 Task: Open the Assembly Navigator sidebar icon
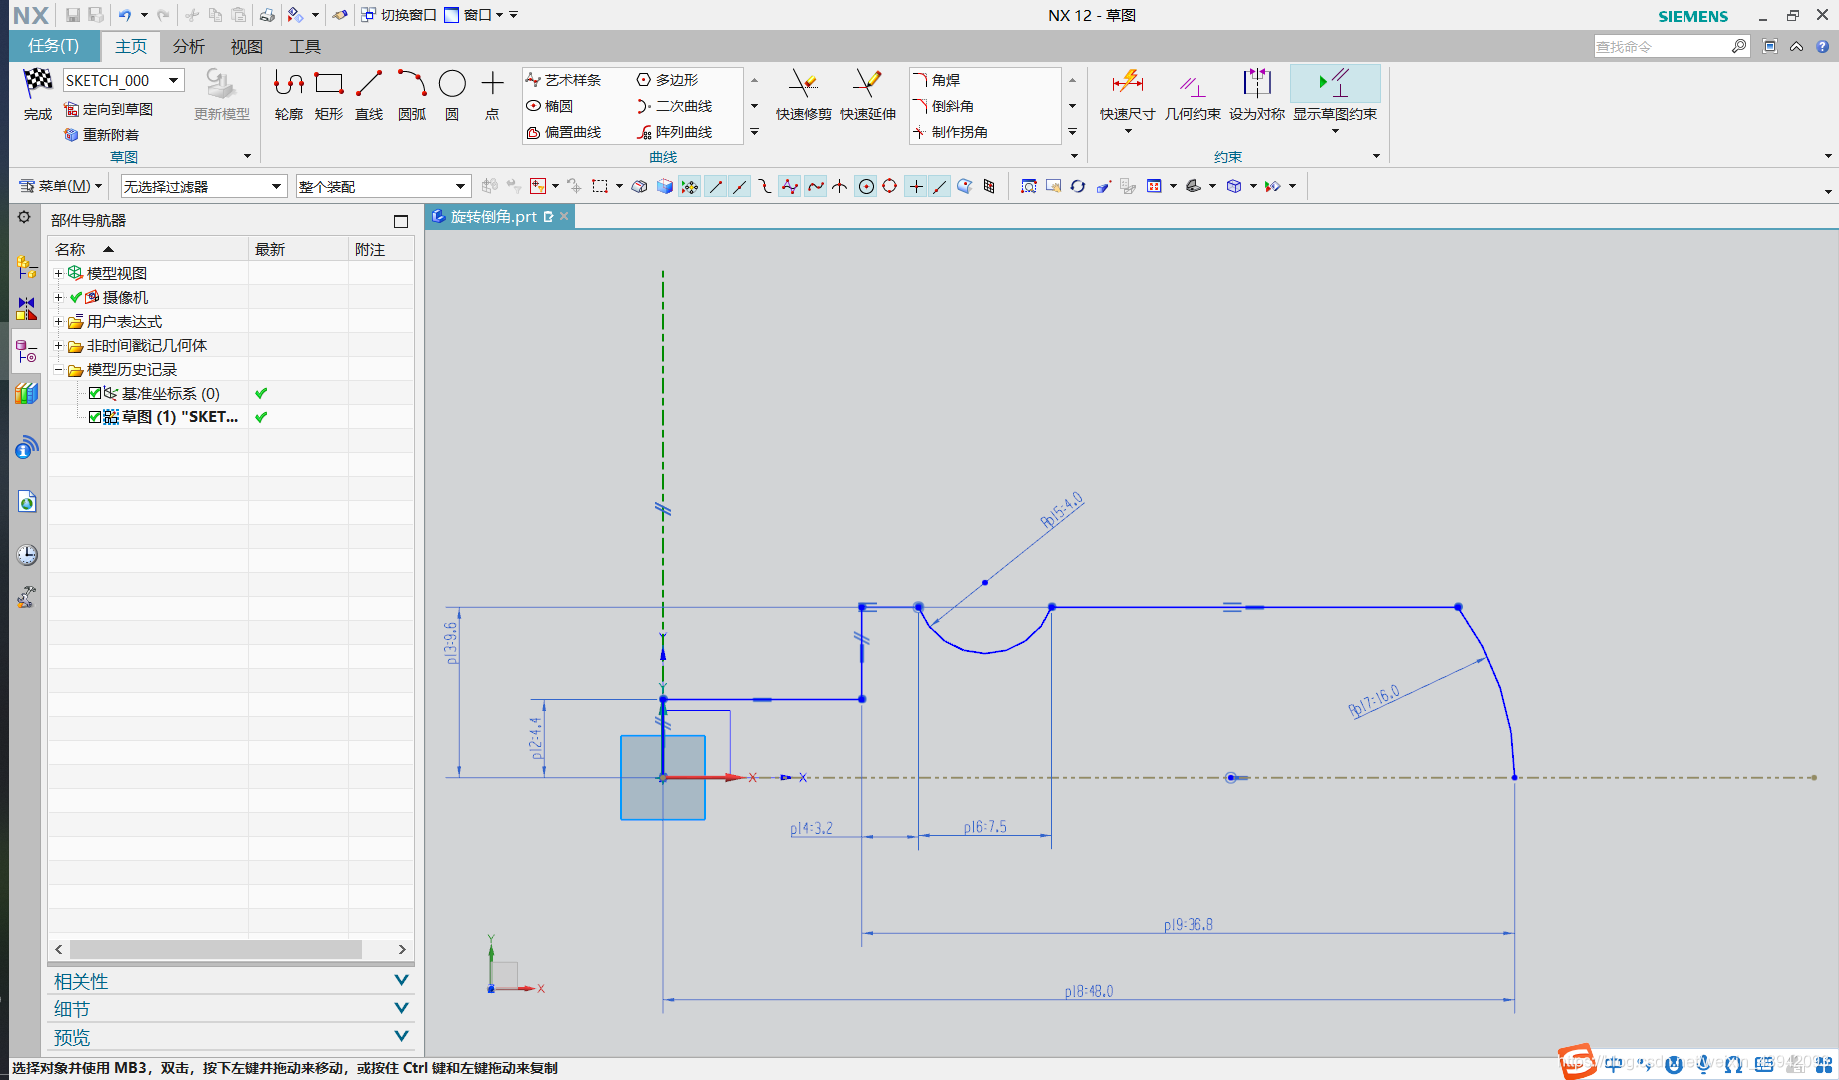point(27,268)
